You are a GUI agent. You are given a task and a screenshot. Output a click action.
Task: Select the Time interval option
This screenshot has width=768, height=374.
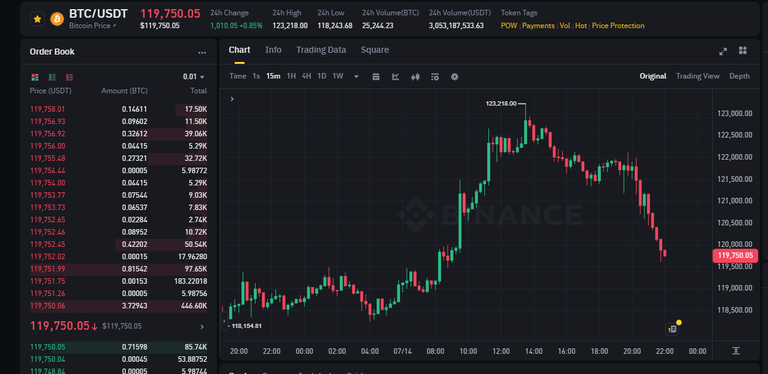click(238, 76)
